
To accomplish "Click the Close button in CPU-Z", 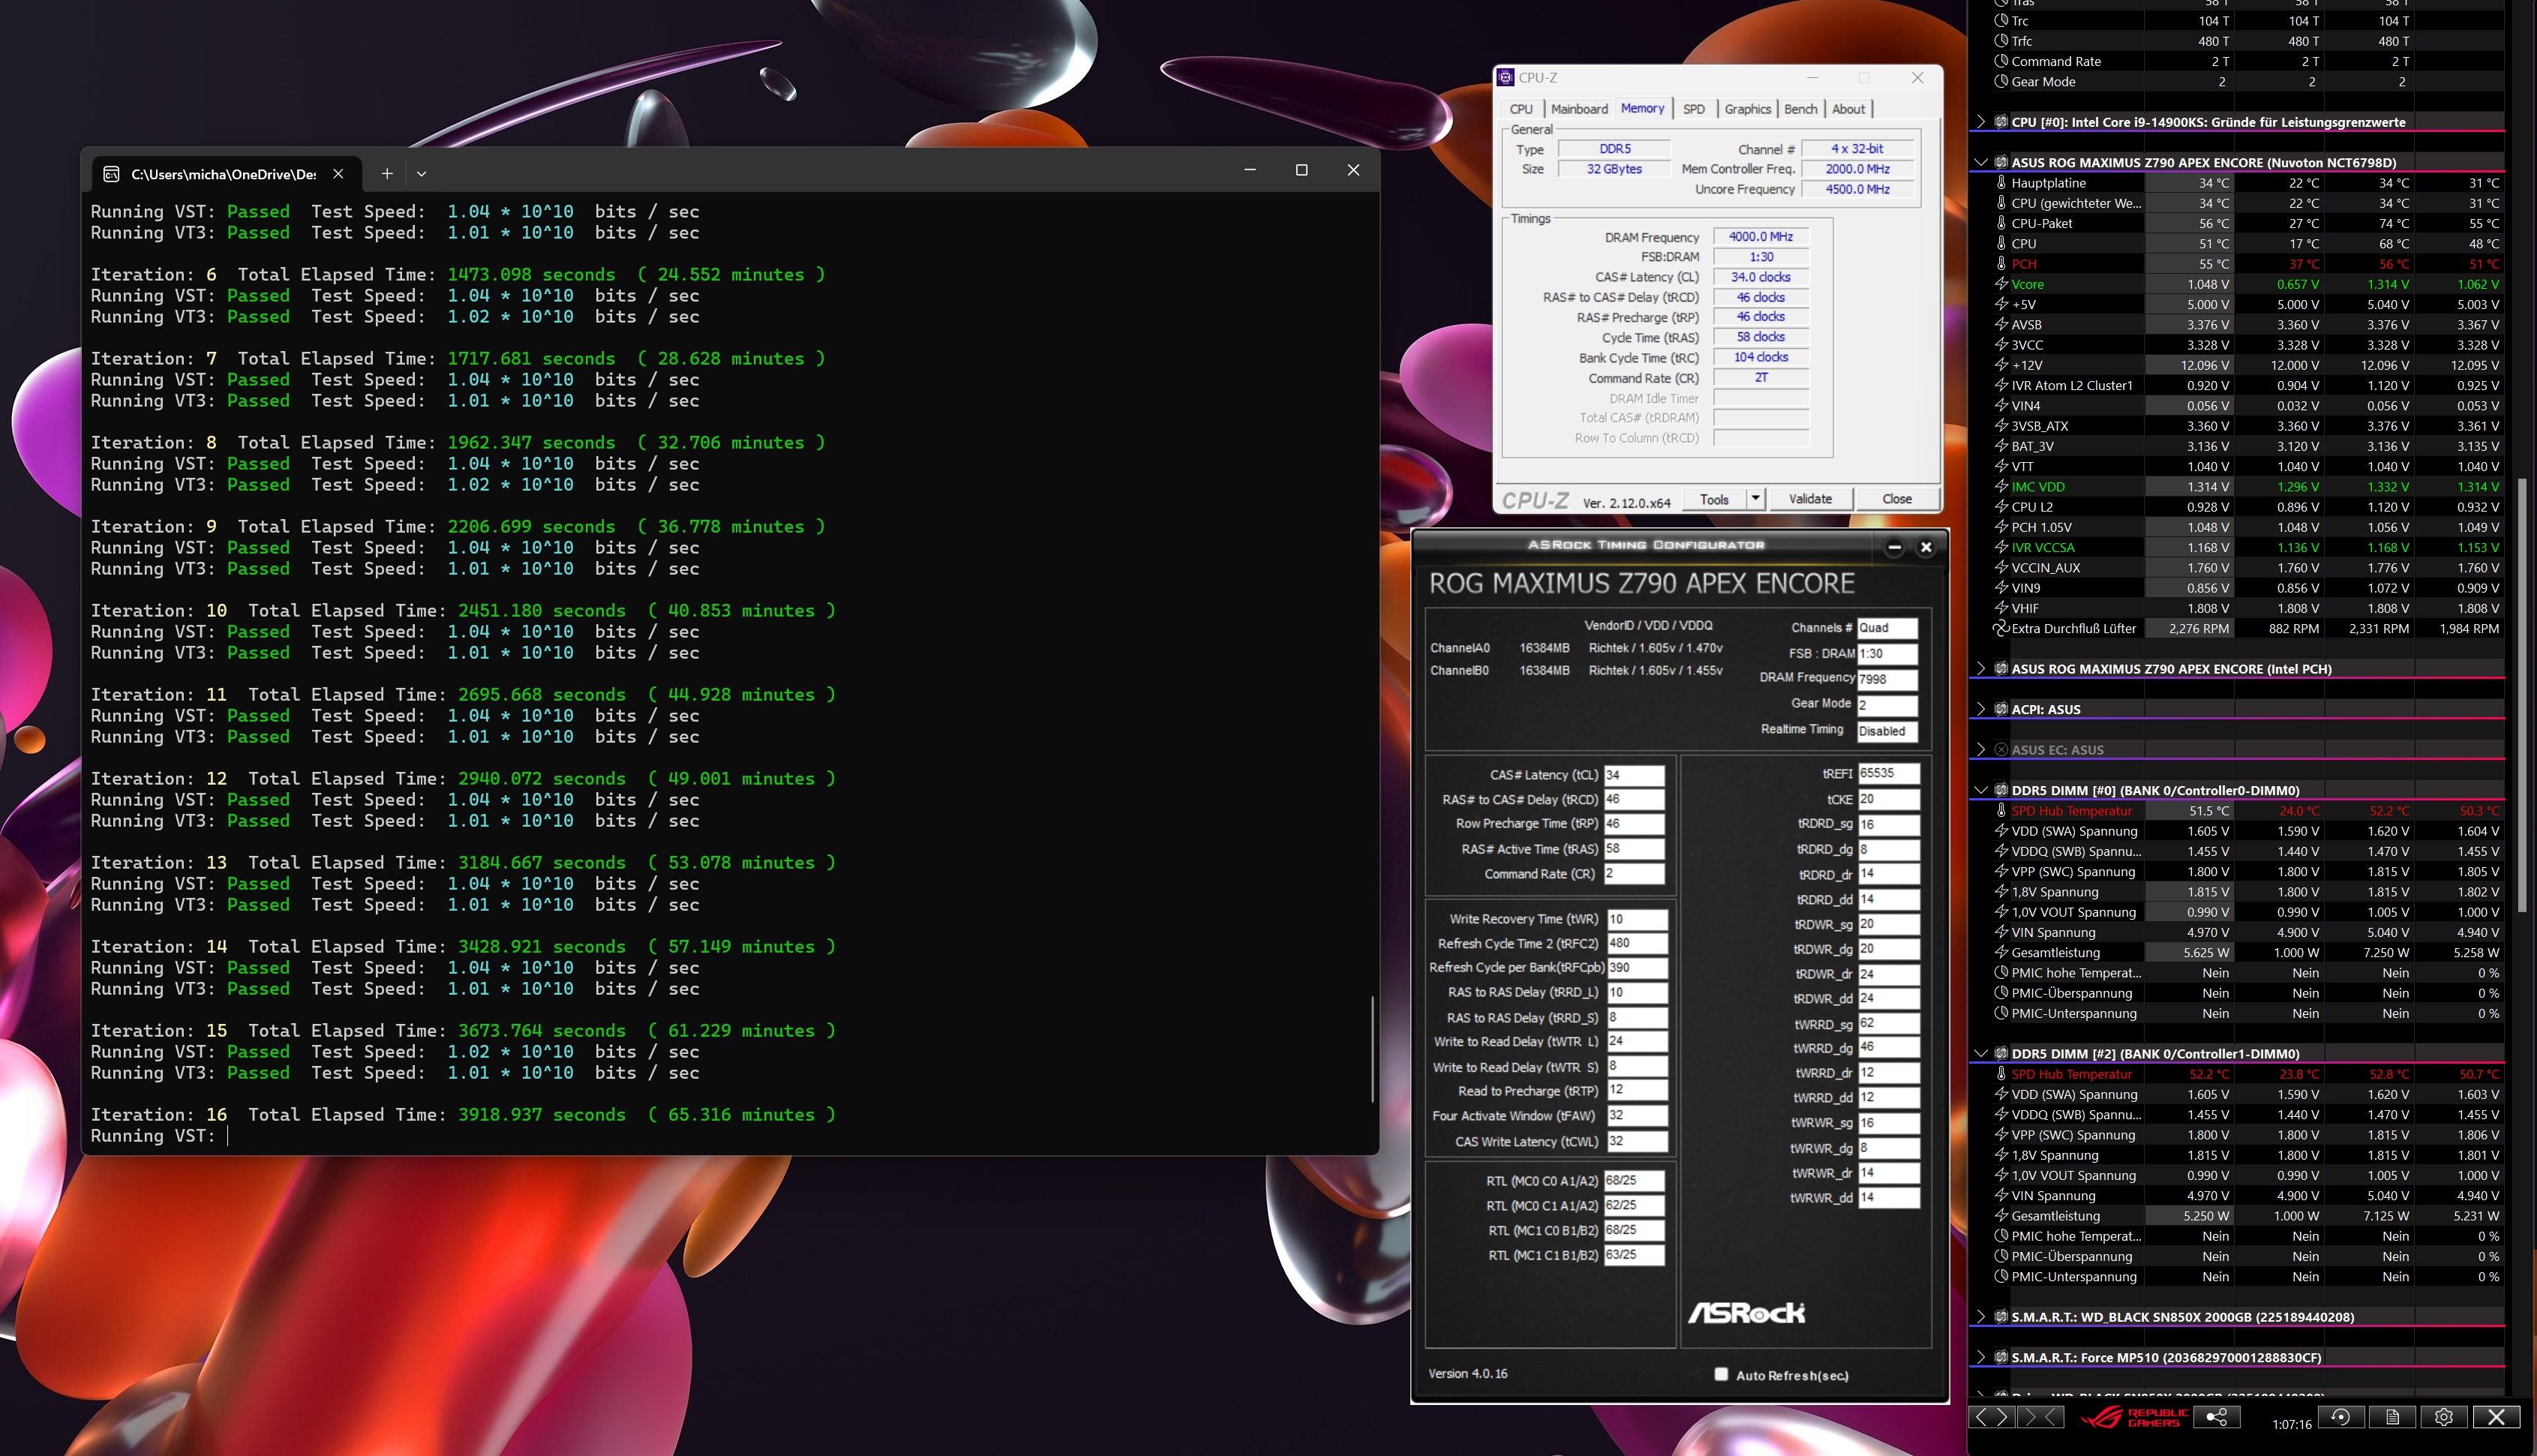I will coord(1896,498).
